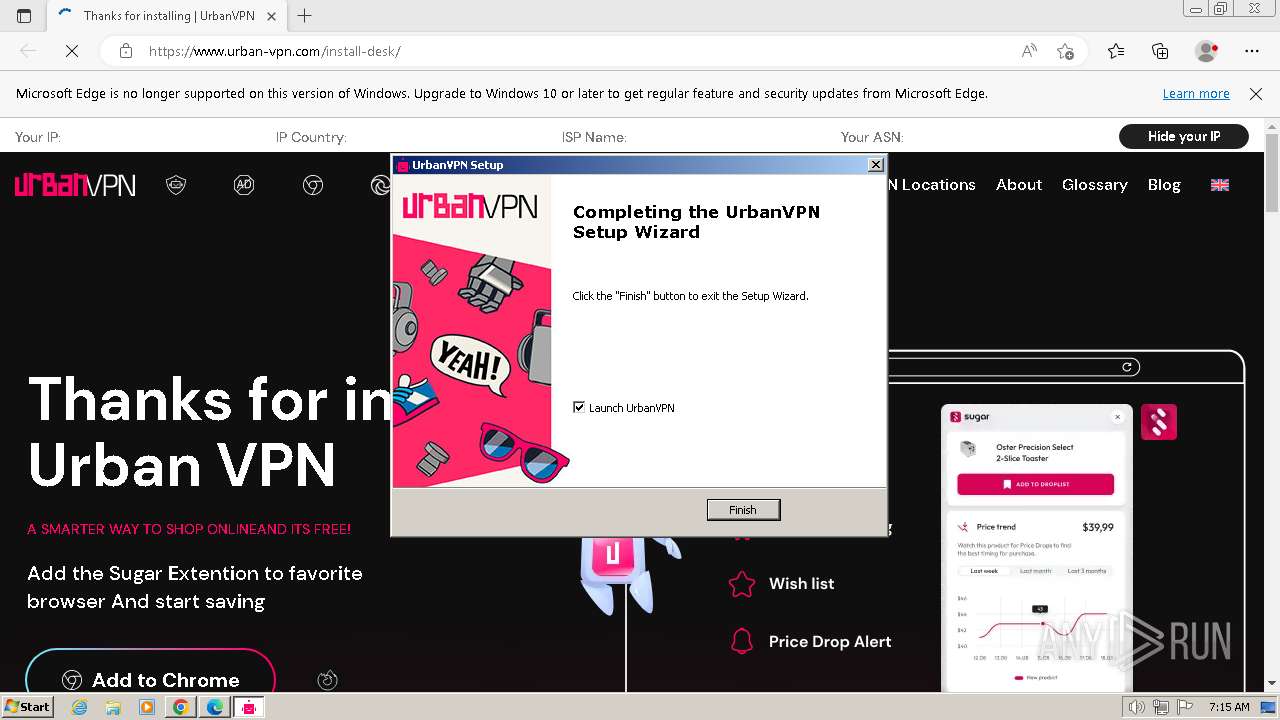Click the clock showing 7:15 AM
1280x720 pixels.
1229,707
